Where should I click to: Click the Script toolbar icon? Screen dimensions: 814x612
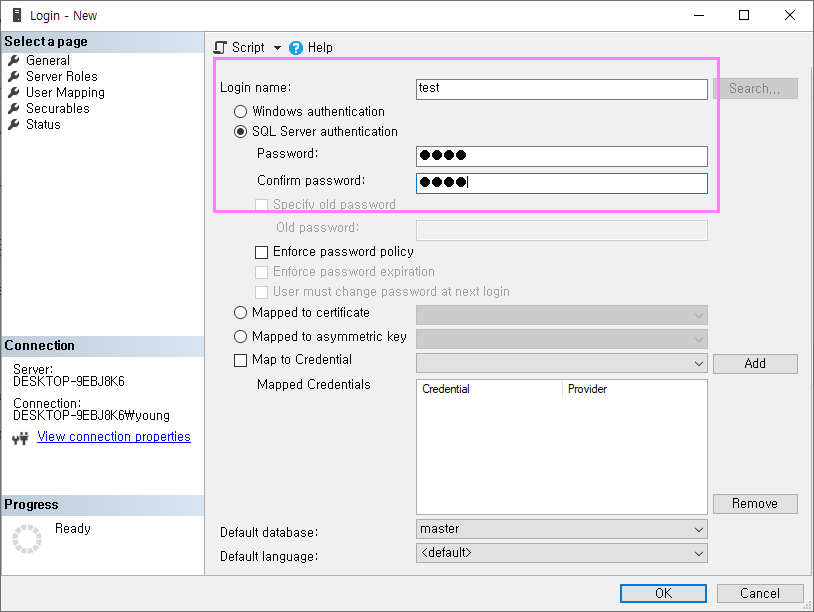(x=220, y=48)
